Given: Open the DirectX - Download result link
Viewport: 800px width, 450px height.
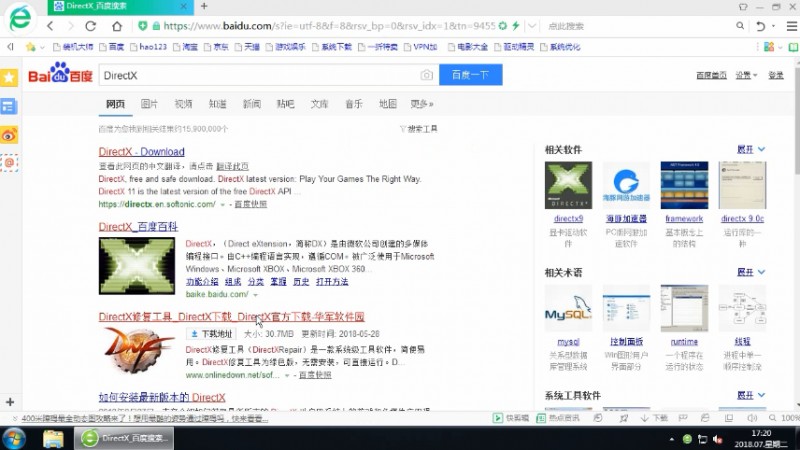Looking at the screenshot, I should (x=141, y=152).
